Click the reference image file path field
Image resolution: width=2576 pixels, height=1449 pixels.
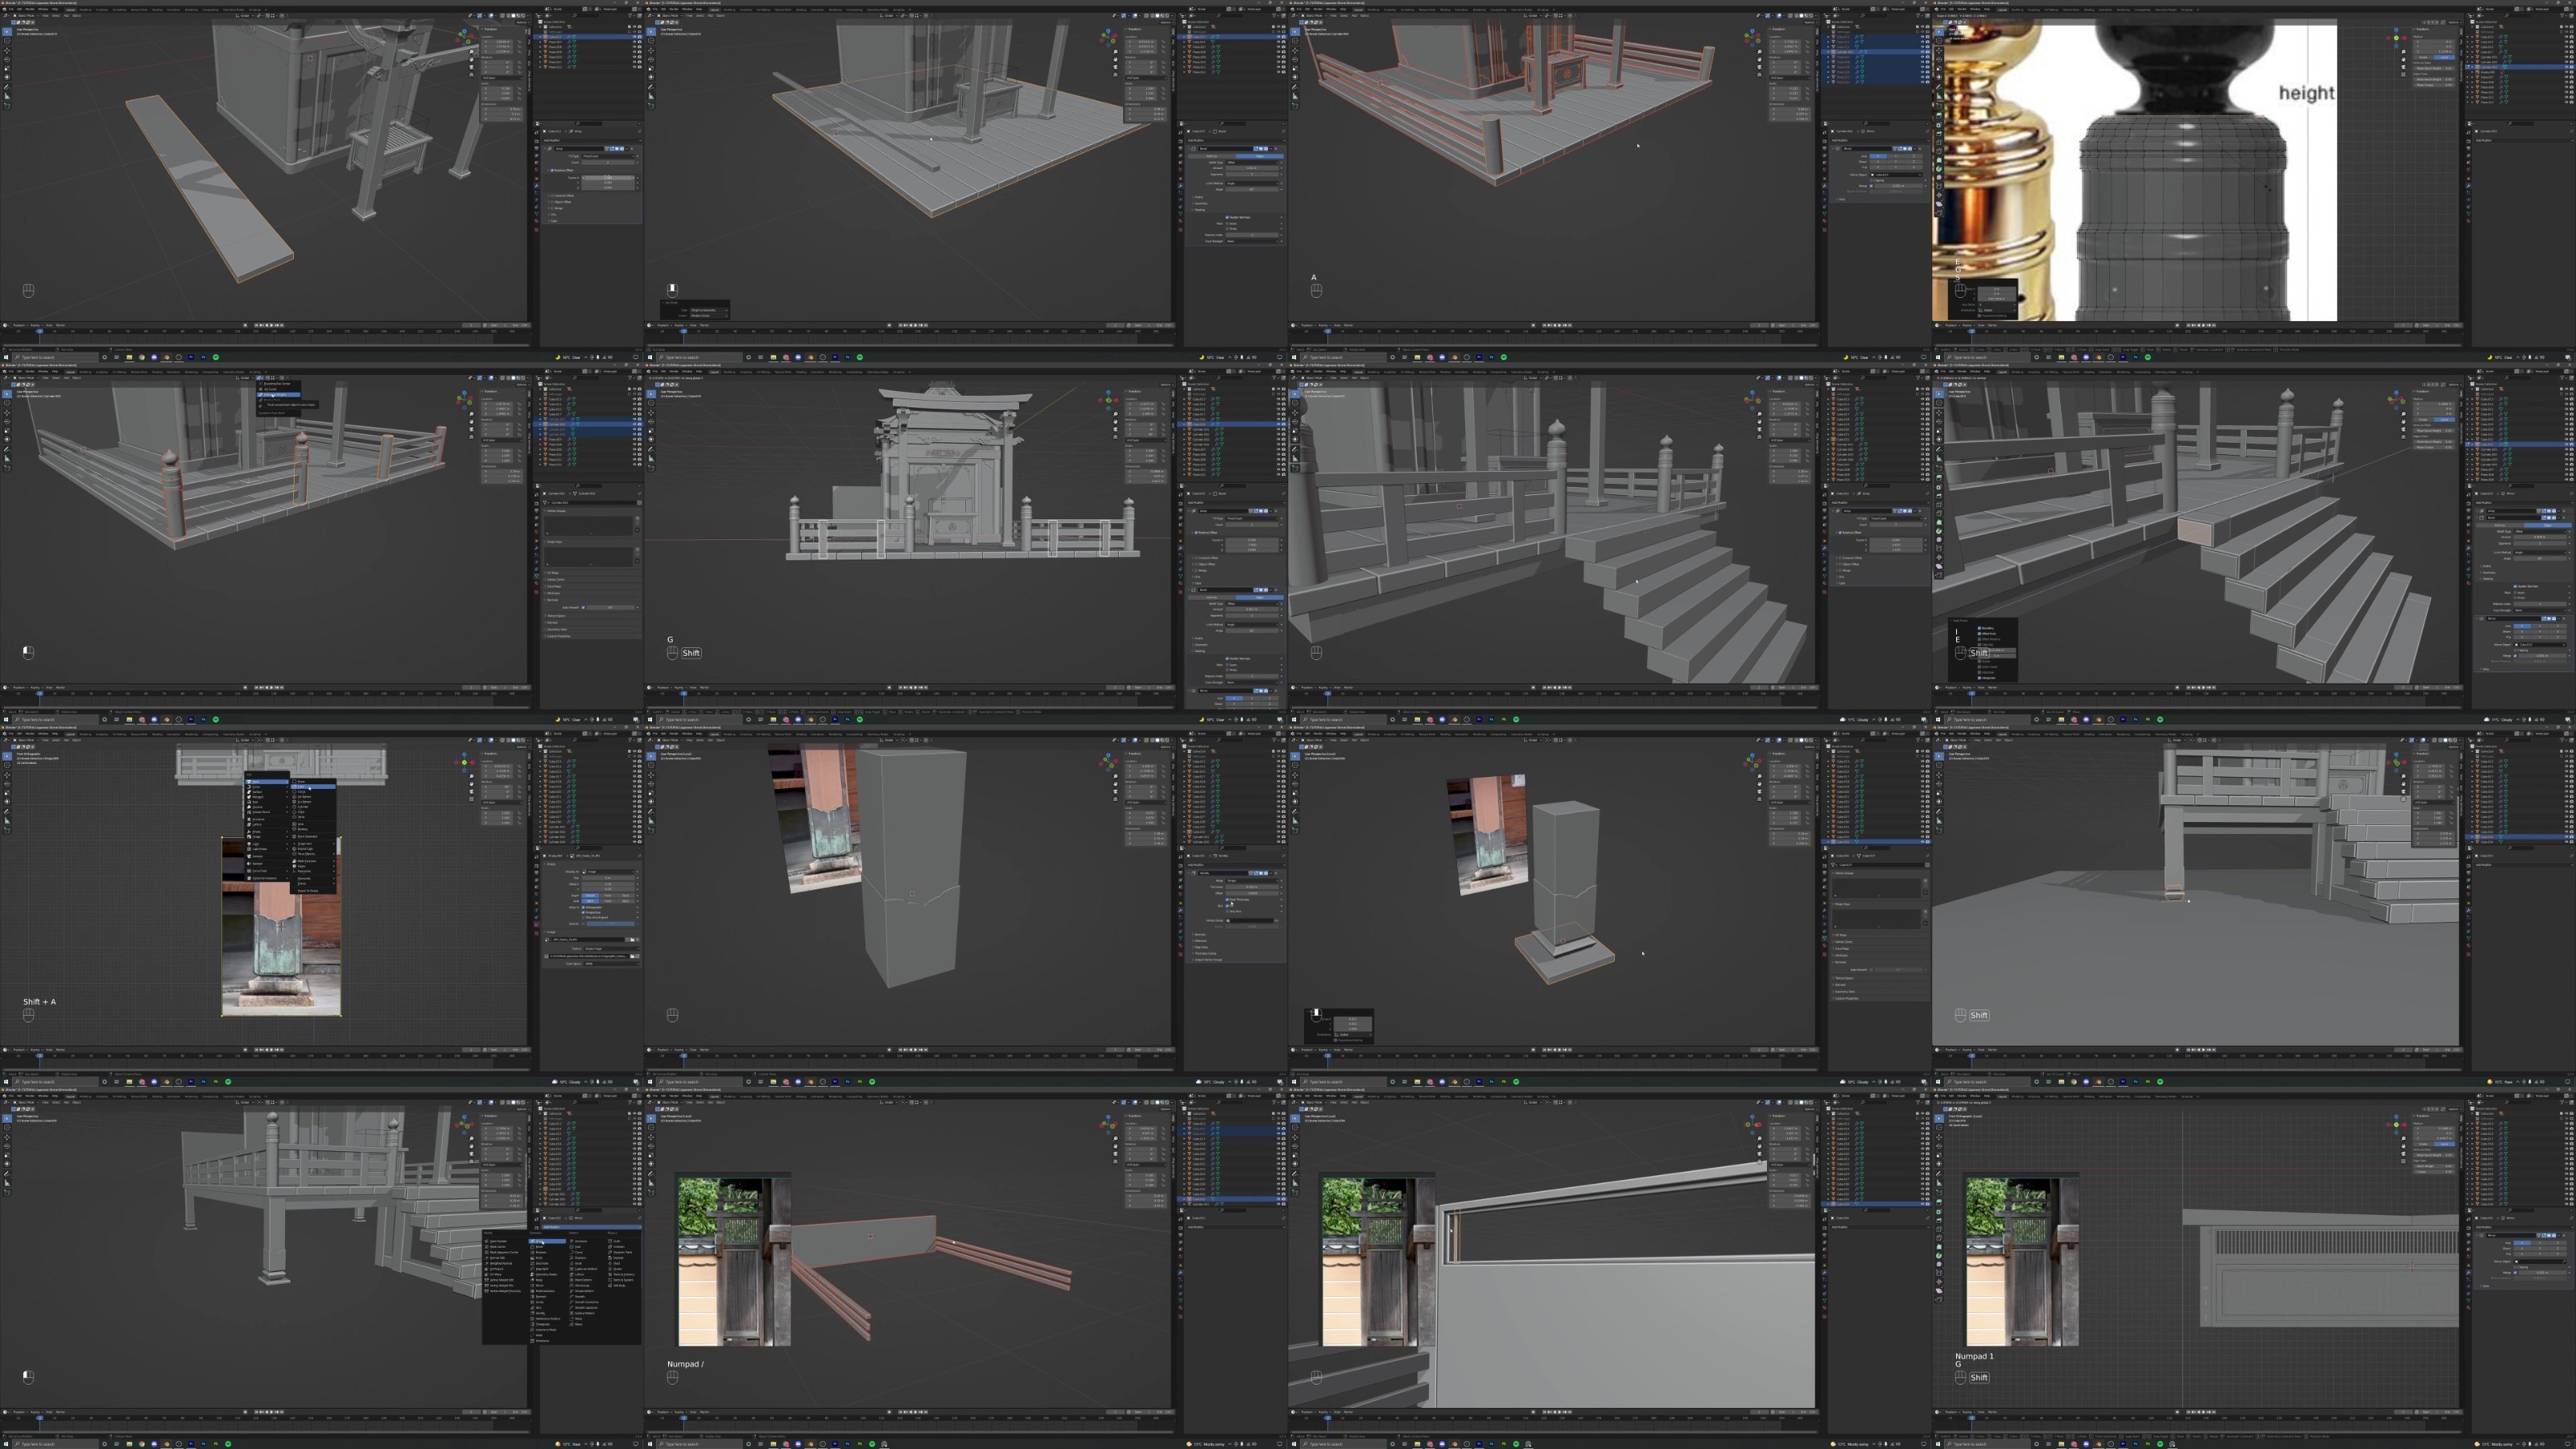pyautogui.click(x=590, y=957)
